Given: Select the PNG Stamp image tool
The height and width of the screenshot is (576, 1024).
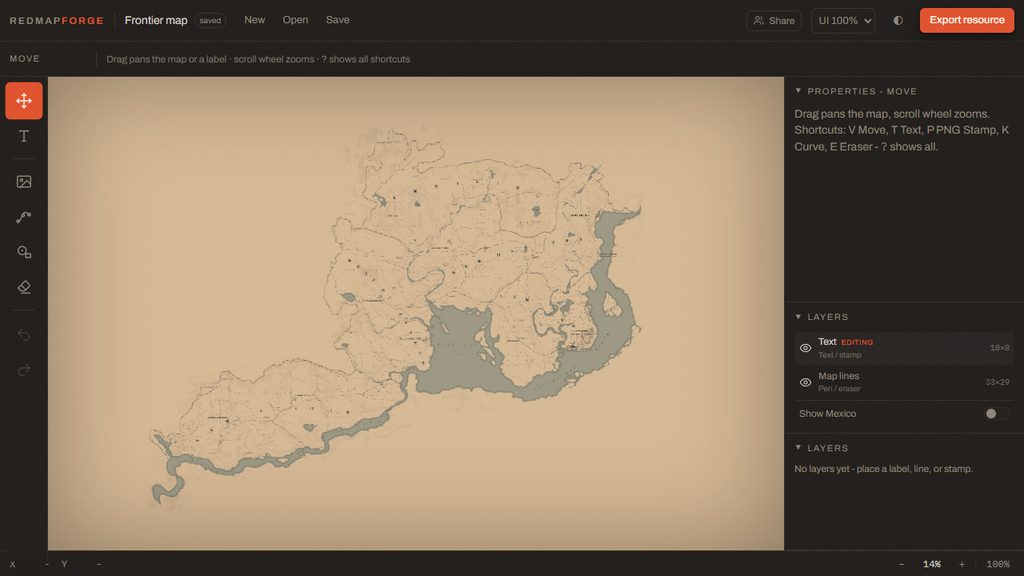Looking at the screenshot, I should 24,182.
